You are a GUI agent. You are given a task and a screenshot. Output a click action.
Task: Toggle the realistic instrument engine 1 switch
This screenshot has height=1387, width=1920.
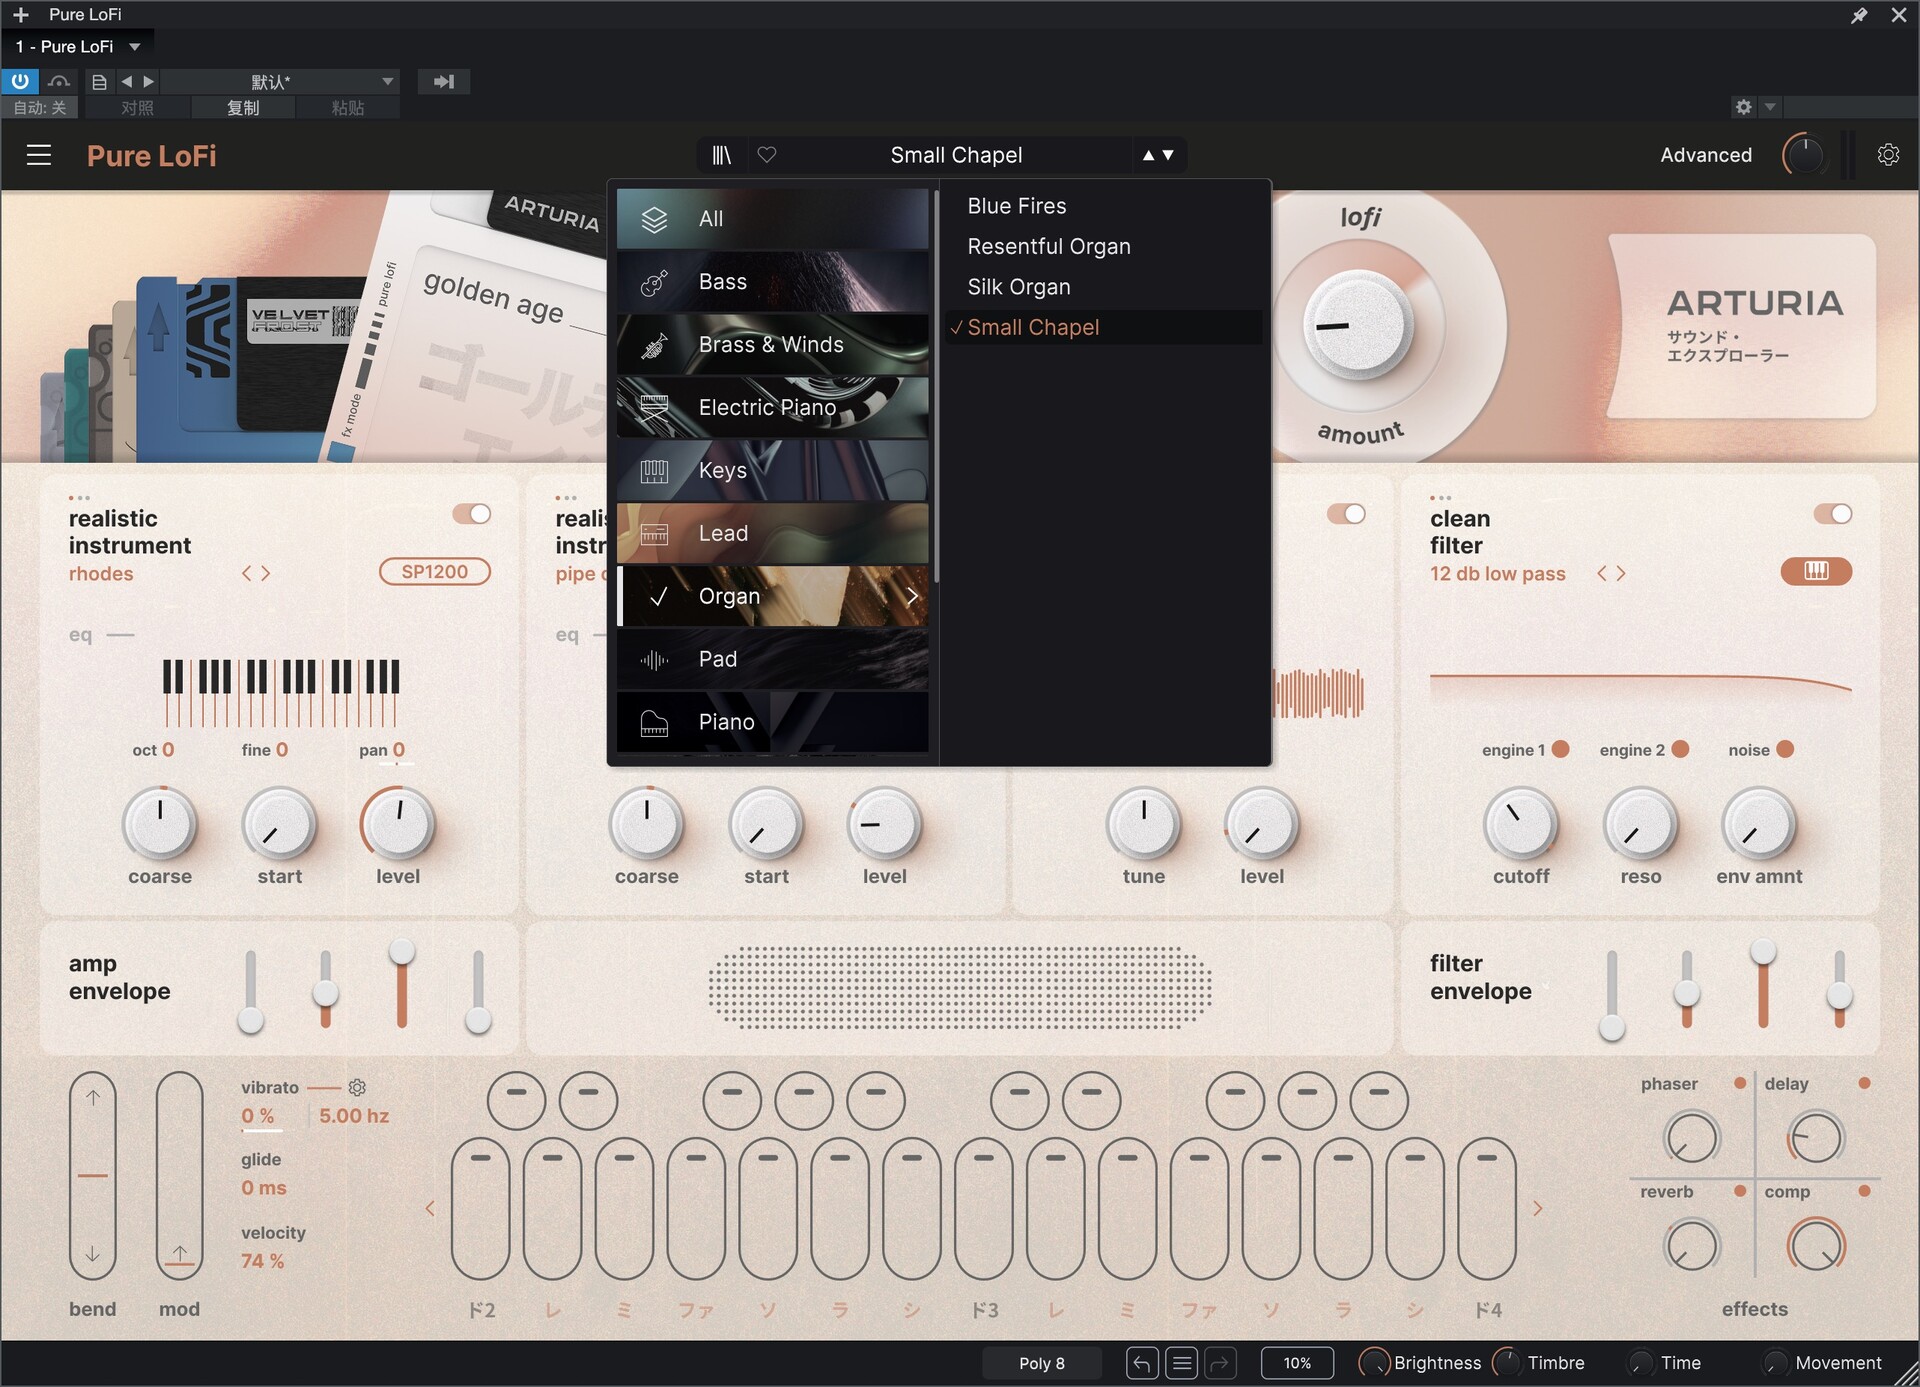(472, 514)
